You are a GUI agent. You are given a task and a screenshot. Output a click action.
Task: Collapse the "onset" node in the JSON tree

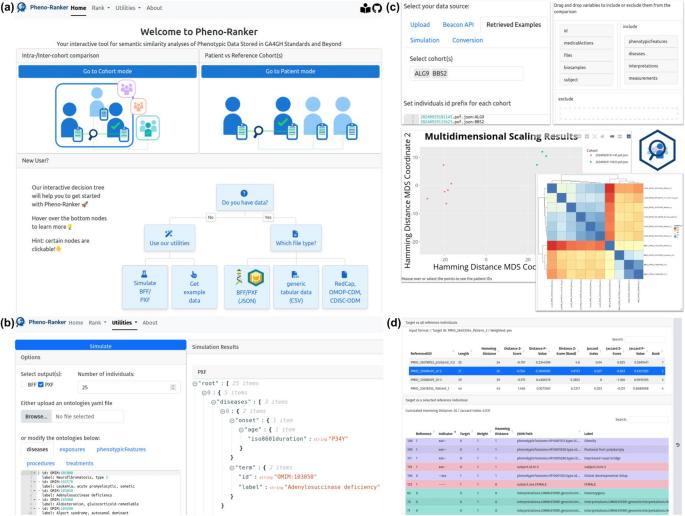[232, 420]
